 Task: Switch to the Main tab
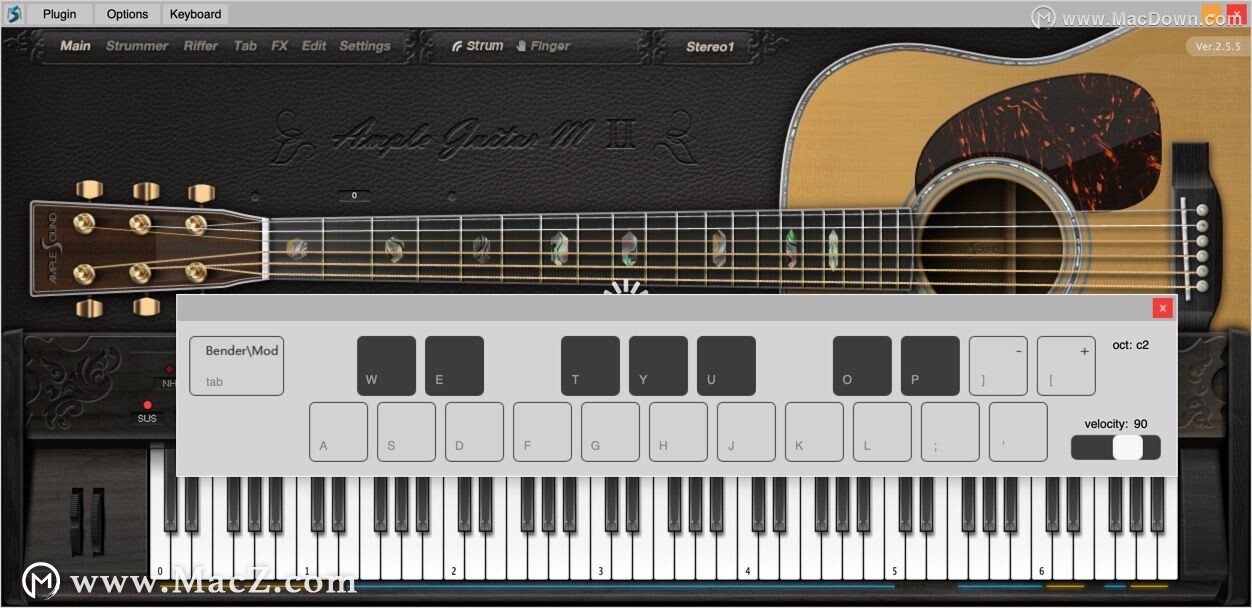tap(75, 46)
